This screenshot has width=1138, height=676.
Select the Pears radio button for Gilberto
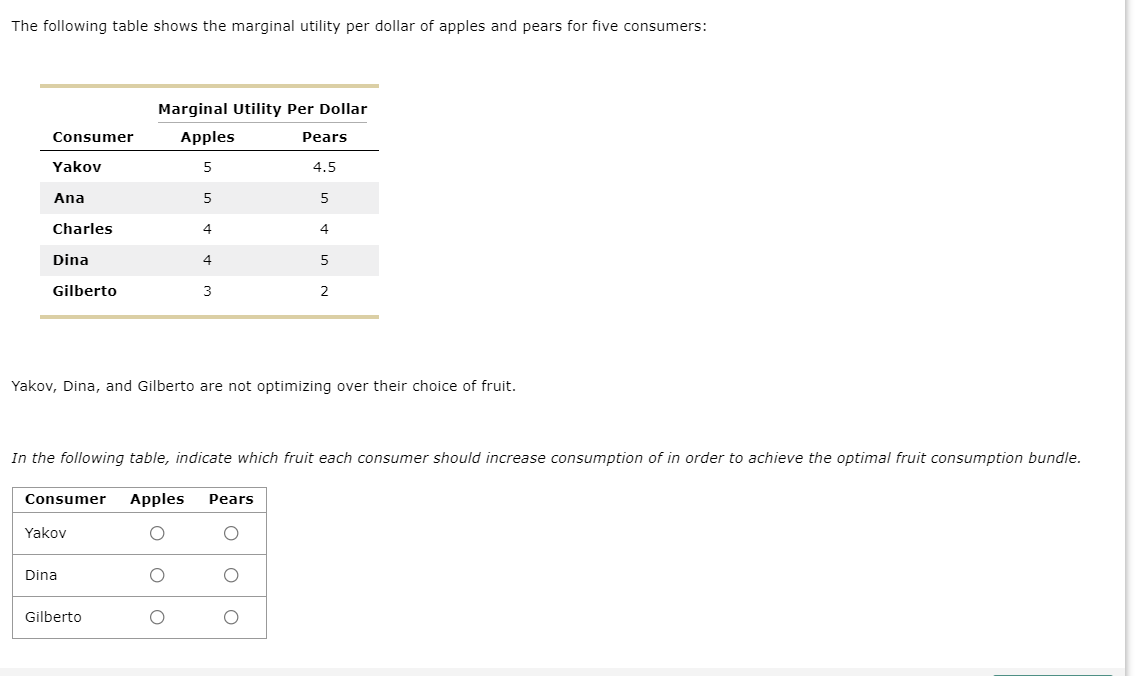230,617
